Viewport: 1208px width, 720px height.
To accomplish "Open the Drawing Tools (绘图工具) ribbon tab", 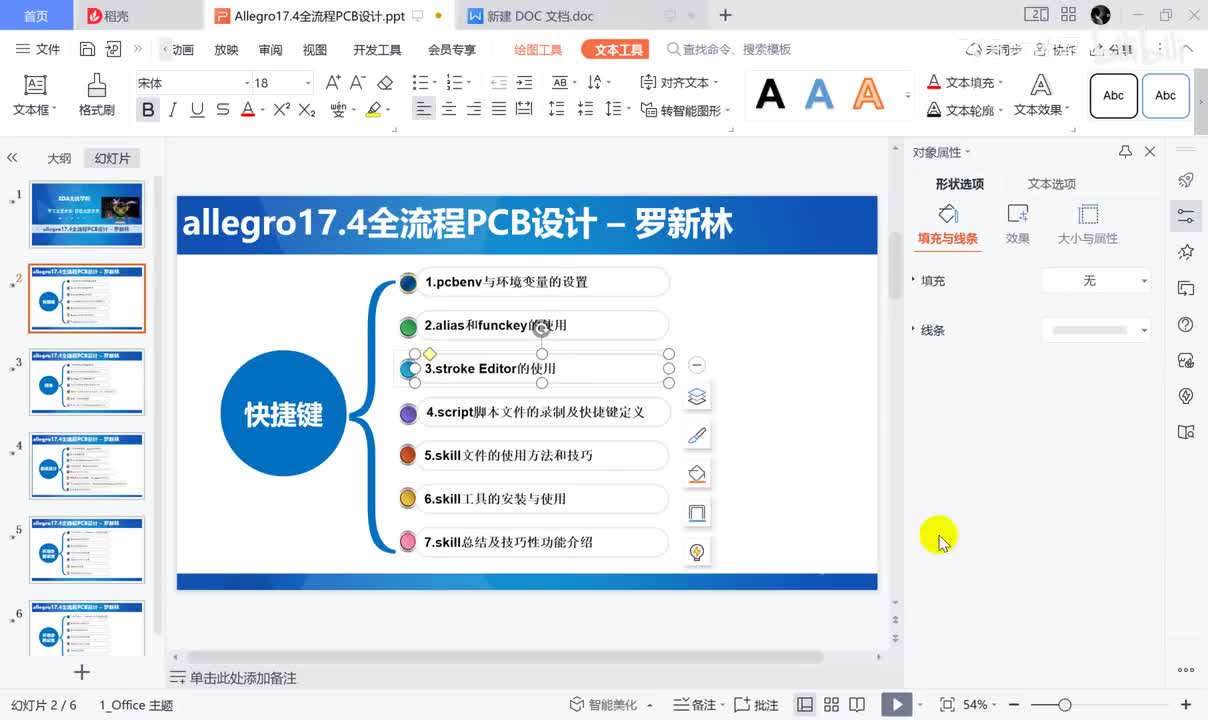I will (x=538, y=50).
